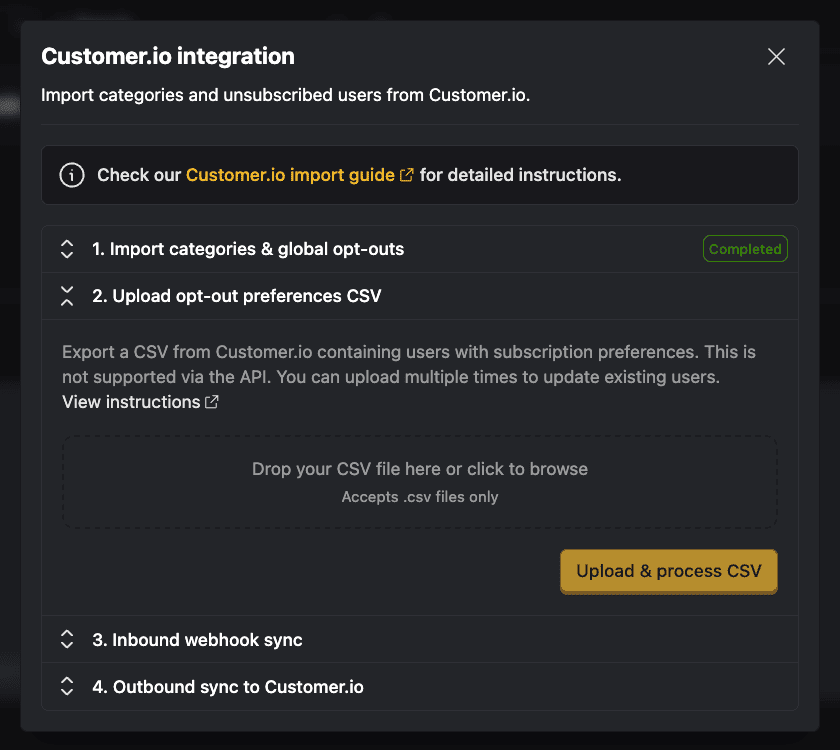Image resolution: width=840 pixels, height=750 pixels.
Task: Click the info circle icon in the banner
Action: tap(72, 175)
